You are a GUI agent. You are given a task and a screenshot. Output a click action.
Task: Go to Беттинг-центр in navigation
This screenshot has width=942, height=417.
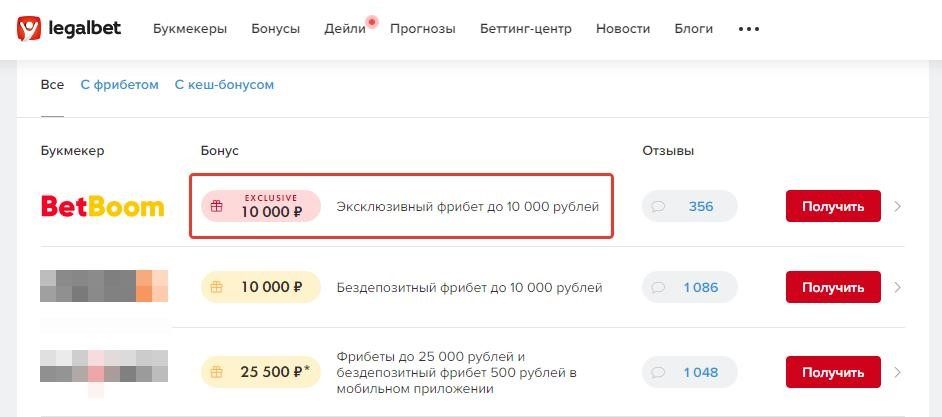(x=526, y=29)
